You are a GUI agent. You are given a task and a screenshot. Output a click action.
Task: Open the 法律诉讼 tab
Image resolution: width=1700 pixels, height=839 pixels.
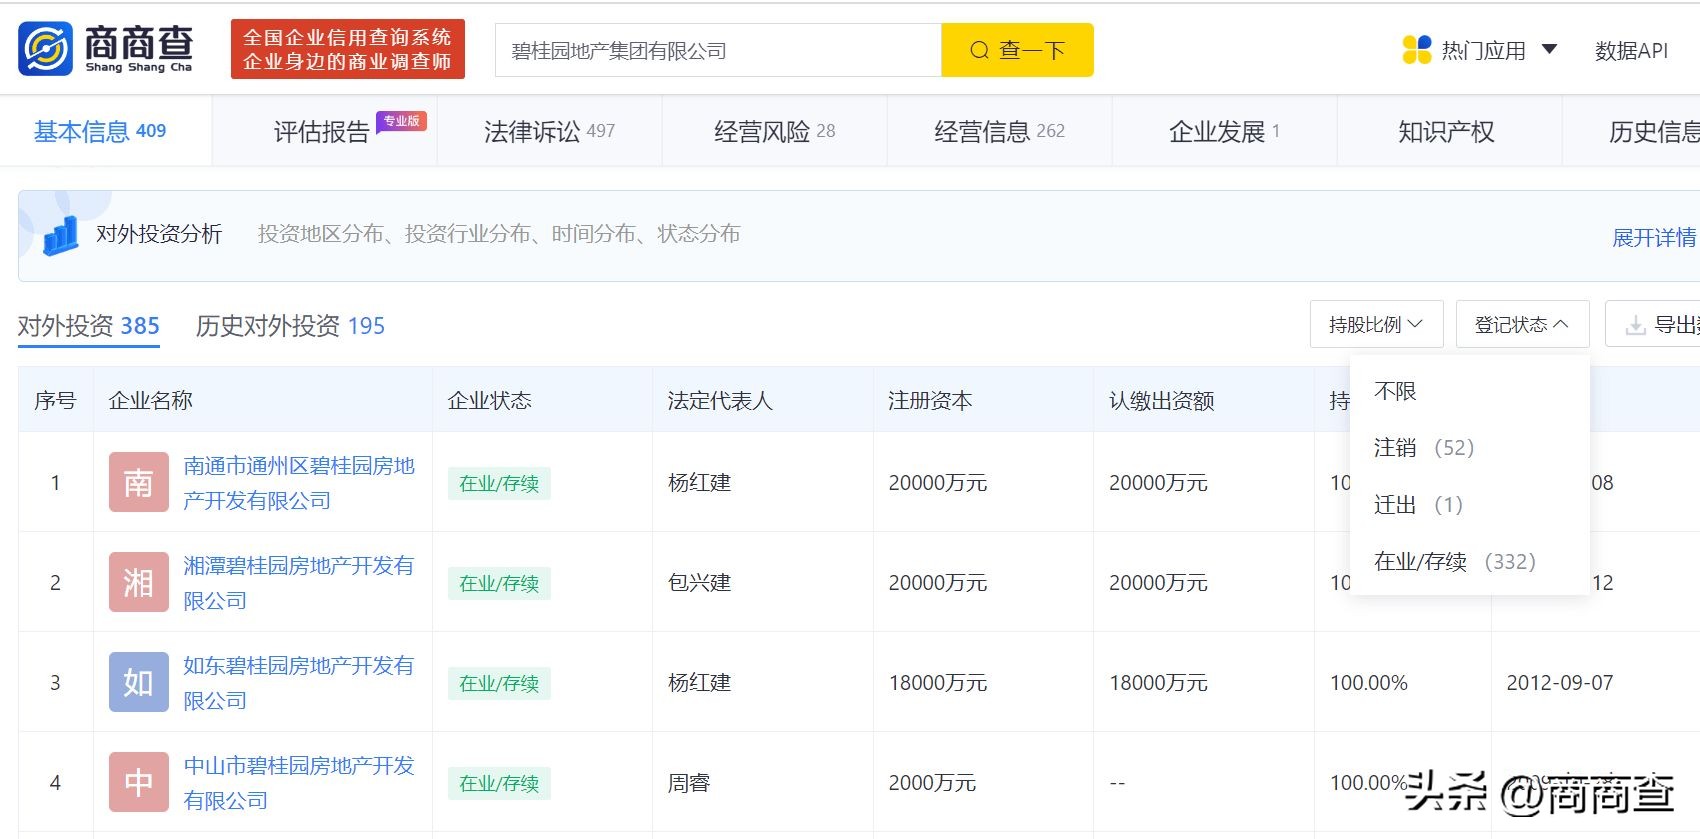click(549, 131)
